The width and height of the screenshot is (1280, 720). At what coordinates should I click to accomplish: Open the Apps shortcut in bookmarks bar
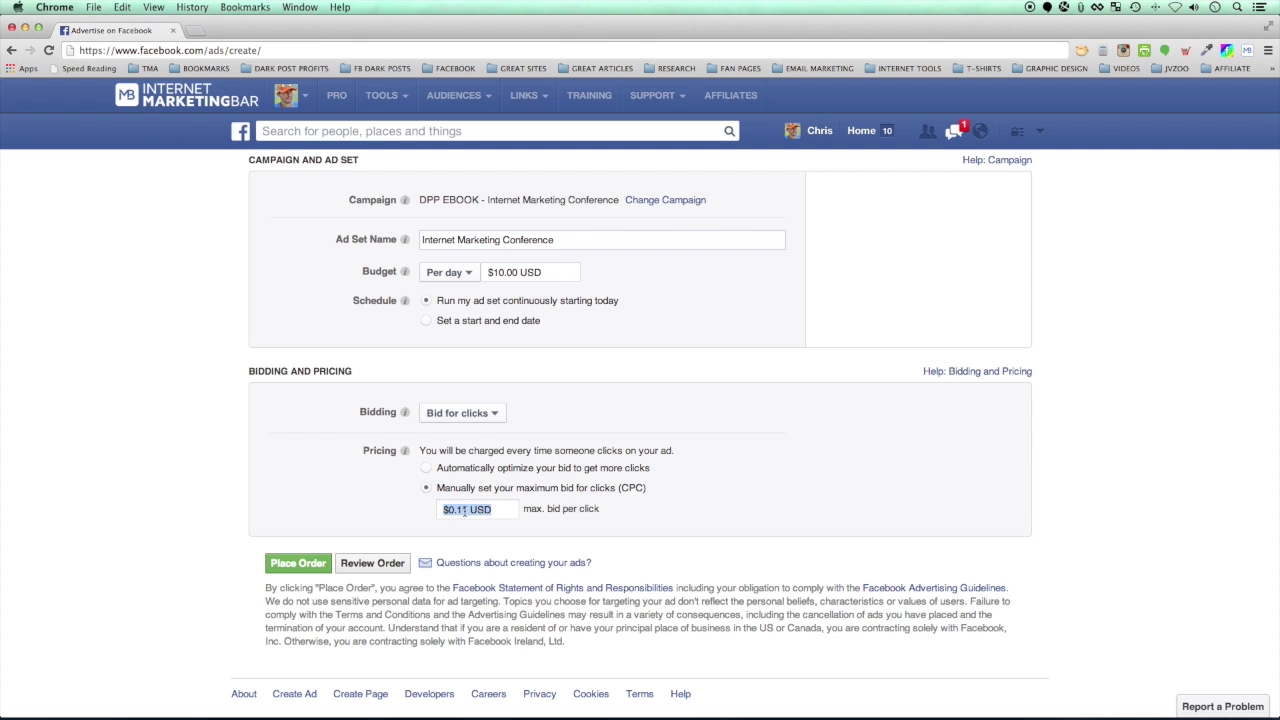(21, 68)
